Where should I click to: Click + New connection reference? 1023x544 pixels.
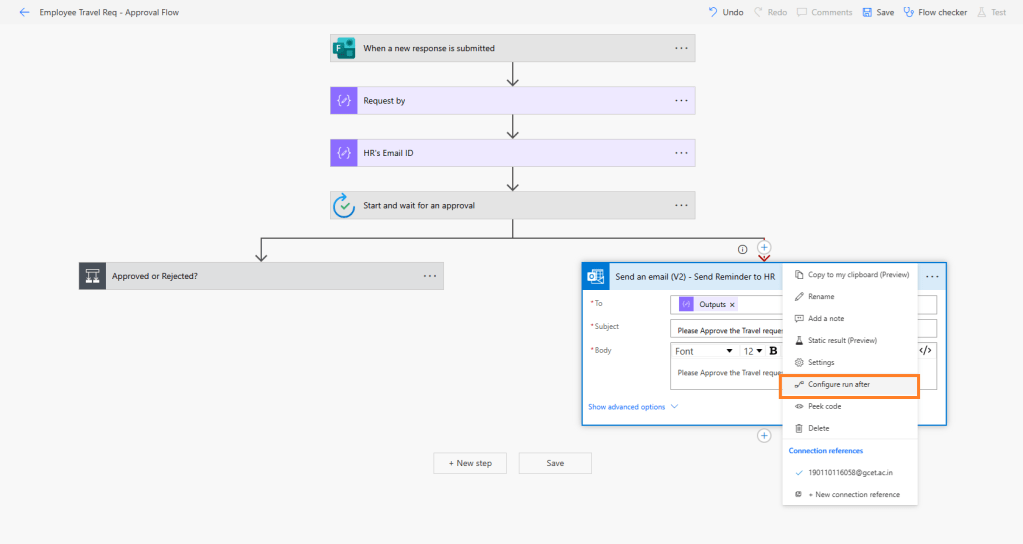click(x=853, y=494)
